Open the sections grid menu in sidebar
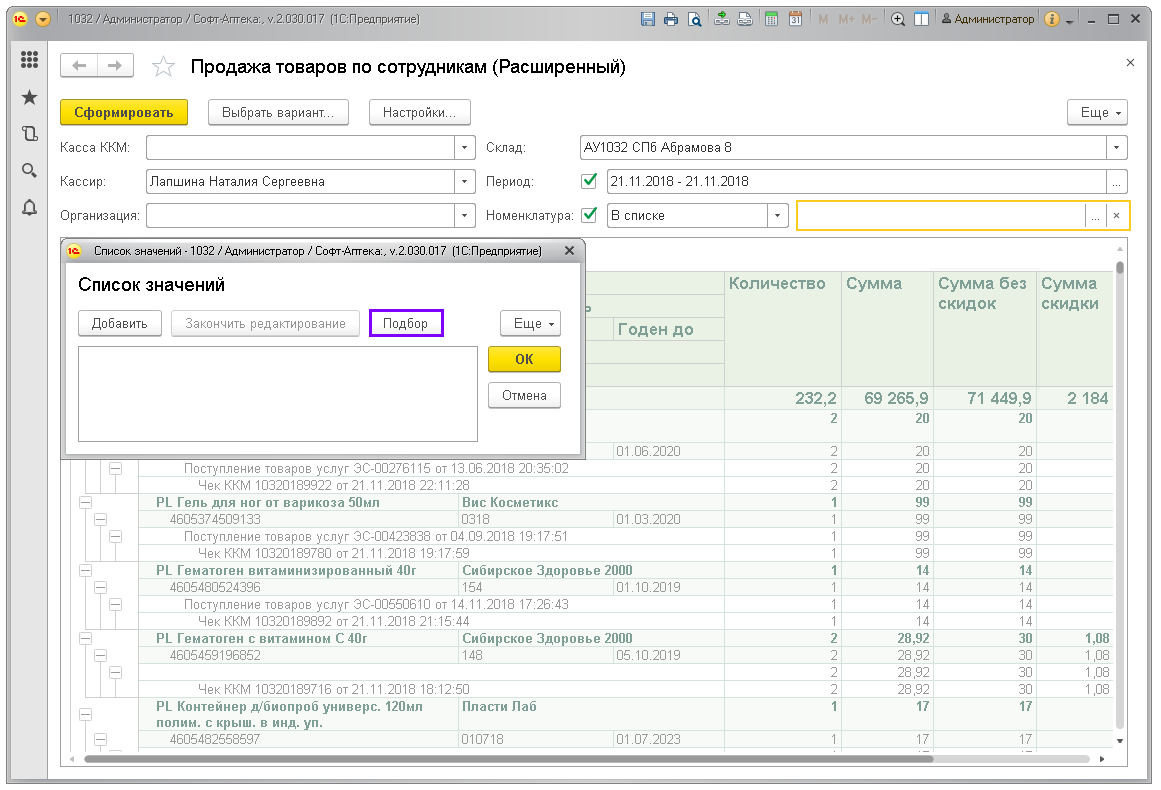The image size is (1161, 790). coord(29,60)
